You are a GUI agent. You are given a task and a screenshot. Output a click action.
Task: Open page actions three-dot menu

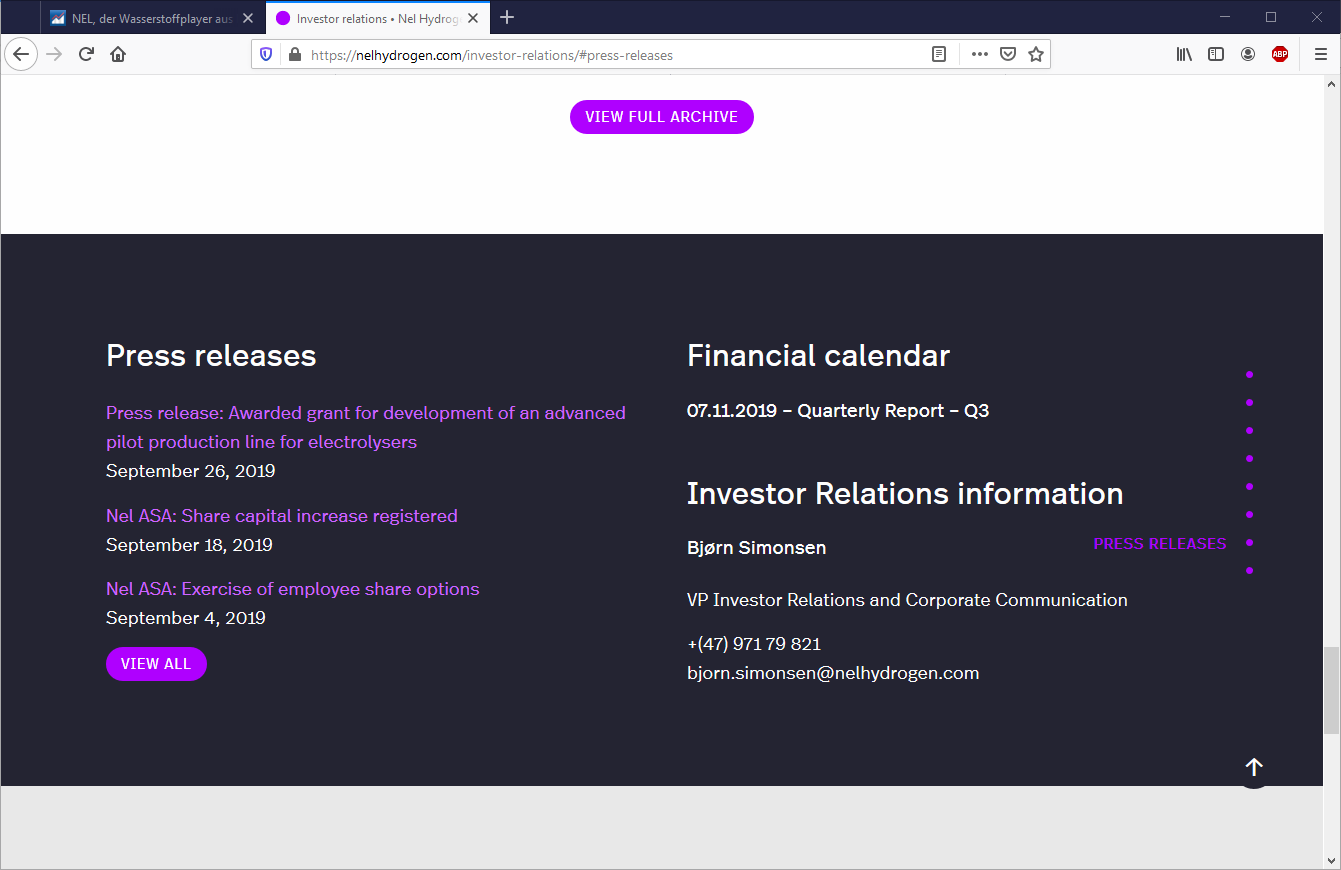980,55
